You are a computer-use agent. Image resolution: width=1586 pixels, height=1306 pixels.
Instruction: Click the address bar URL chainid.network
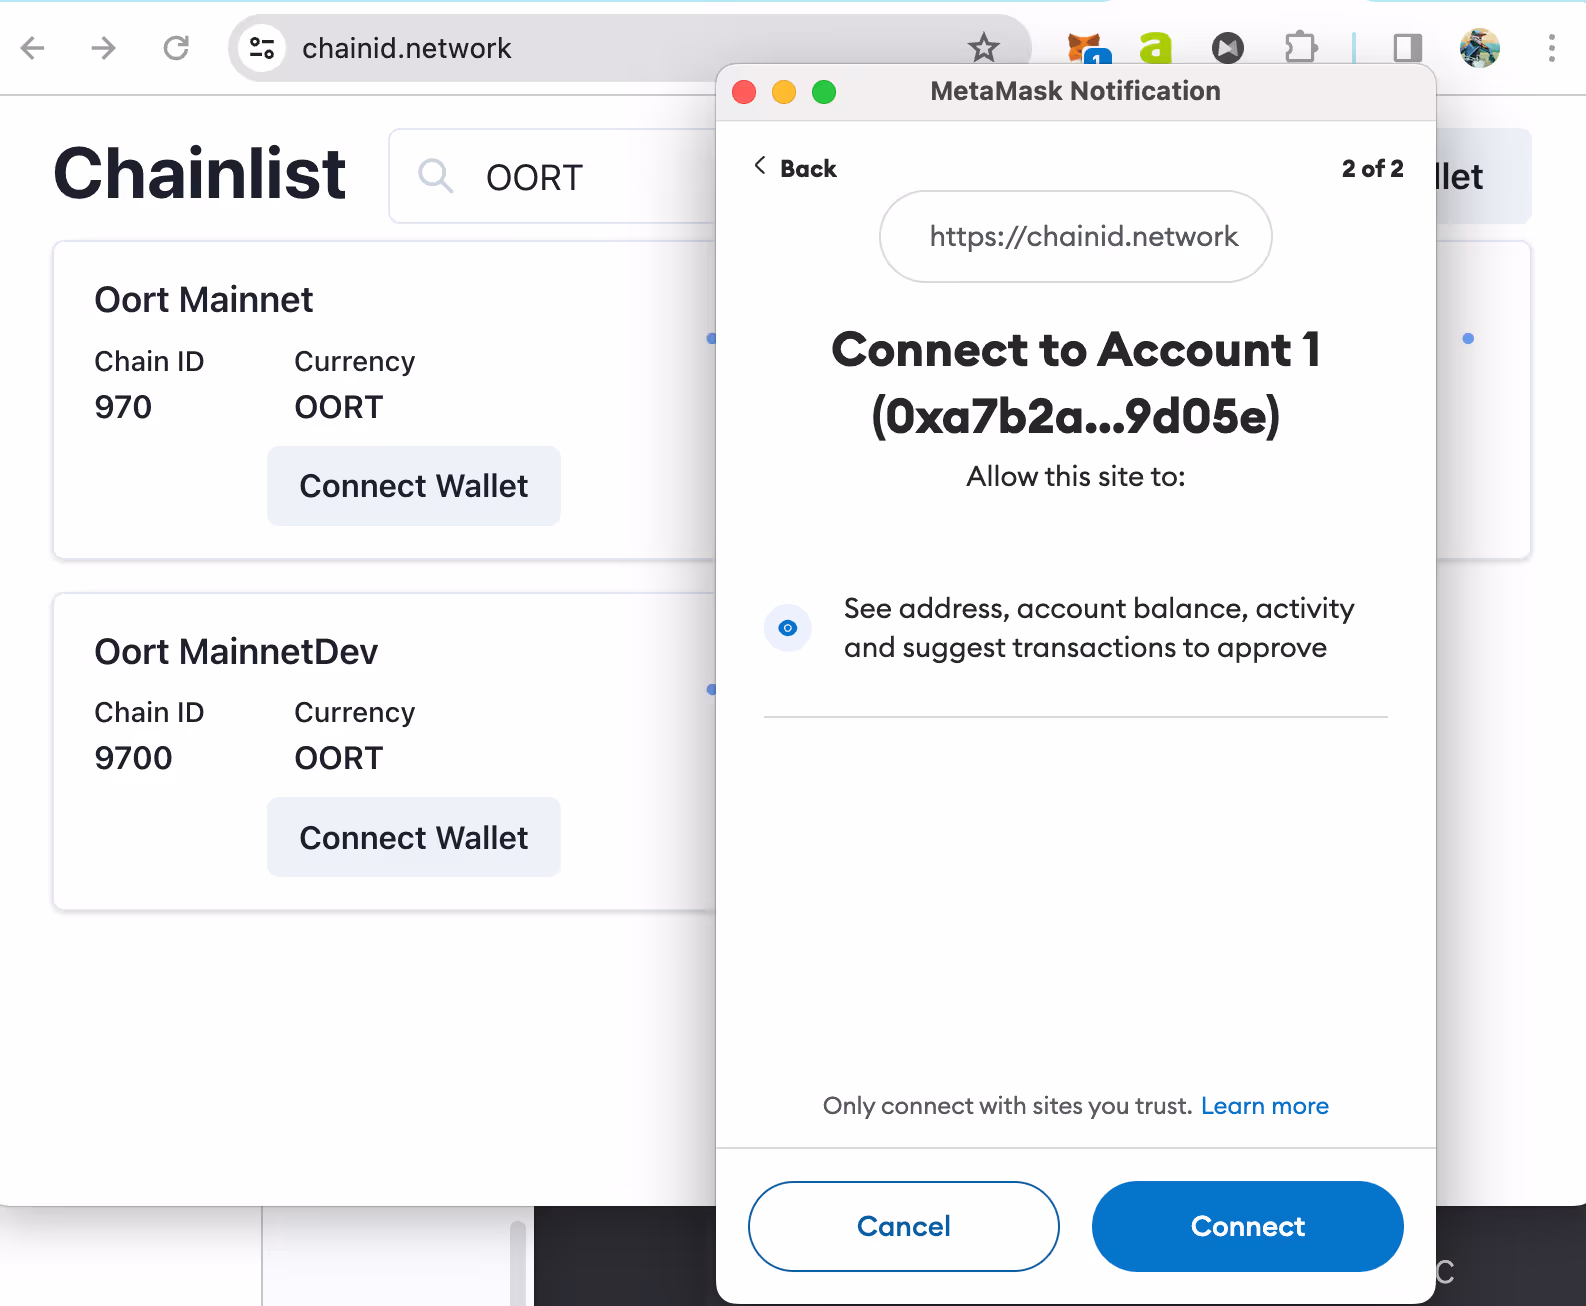click(407, 48)
